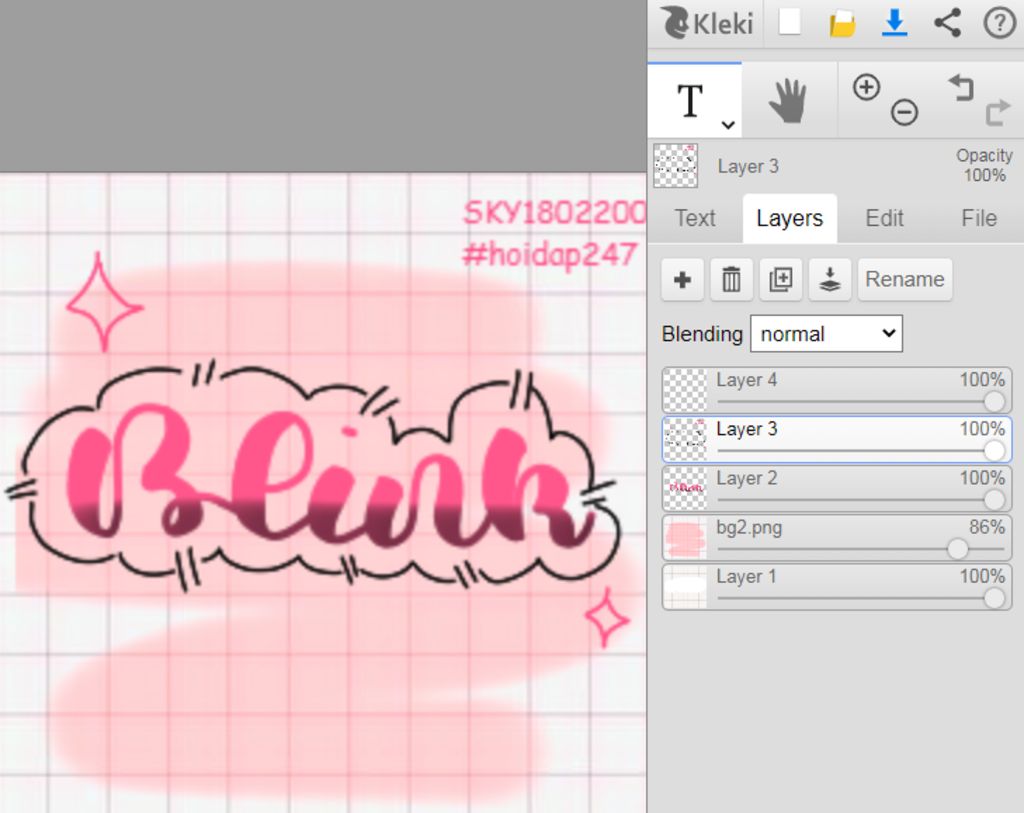This screenshot has width=1024, height=813.
Task: Select Layer 4 in the list
Action: (x=837, y=390)
